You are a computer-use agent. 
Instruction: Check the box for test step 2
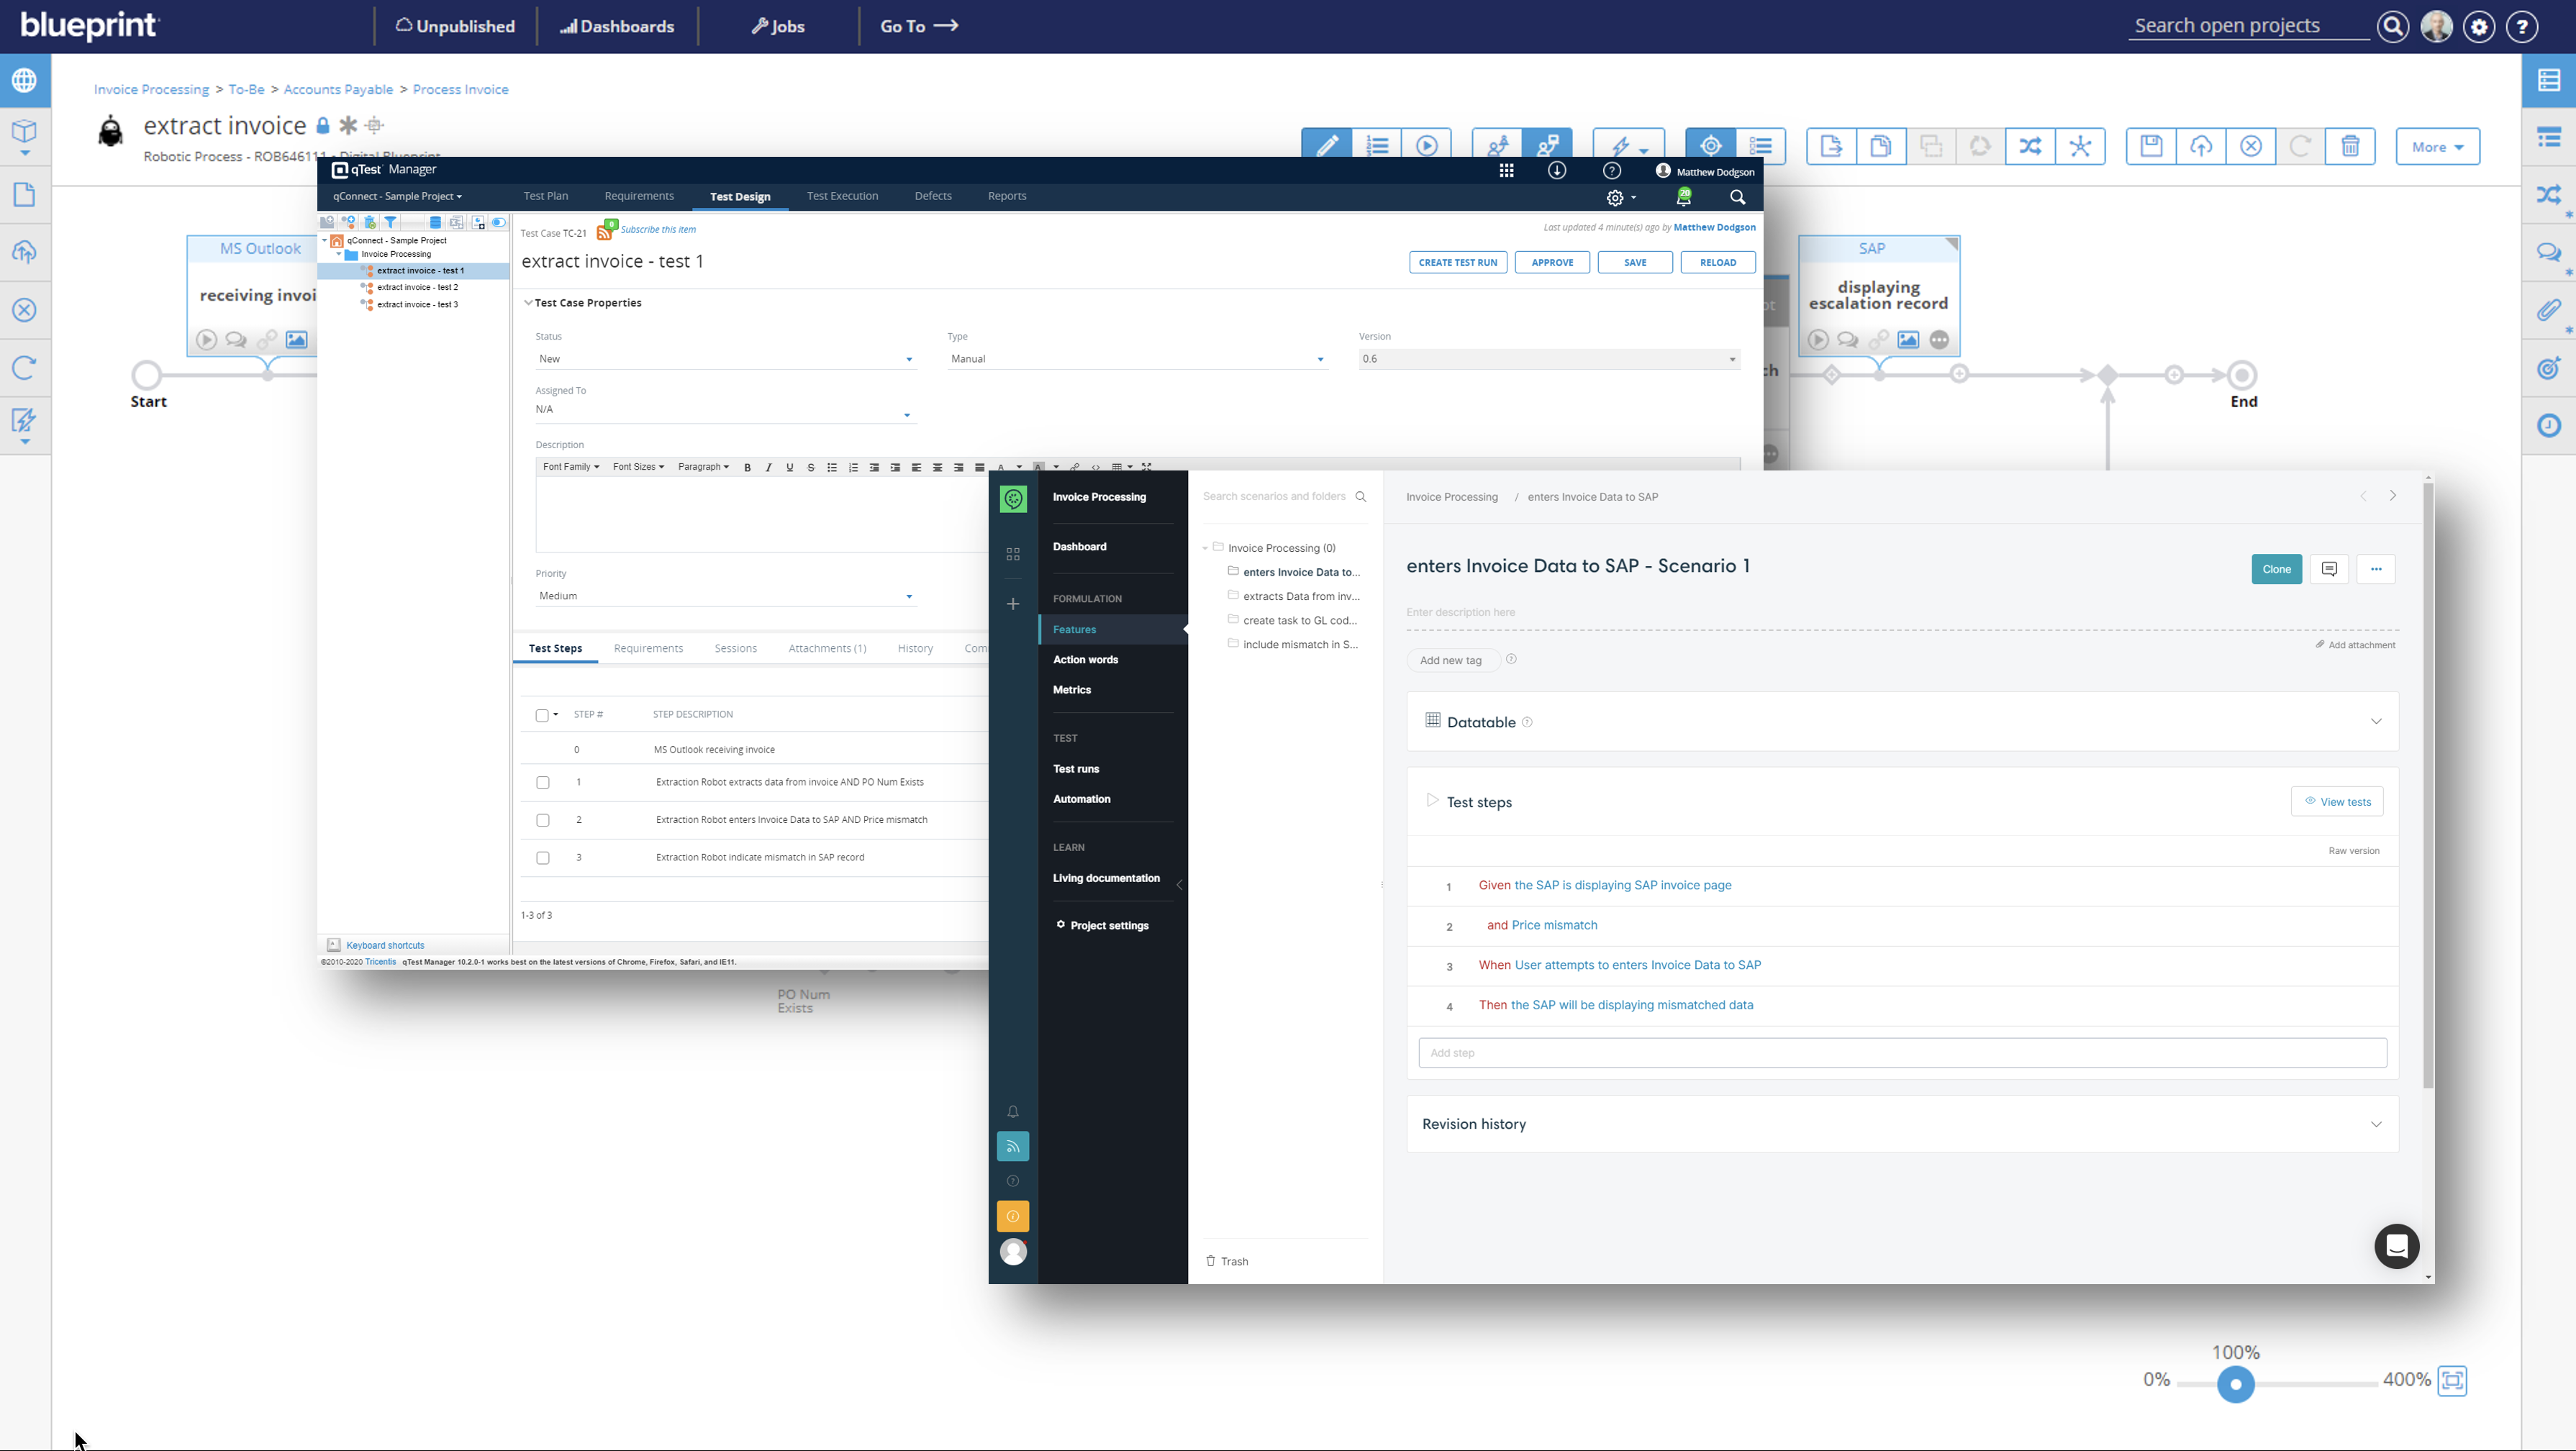pos(543,820)
